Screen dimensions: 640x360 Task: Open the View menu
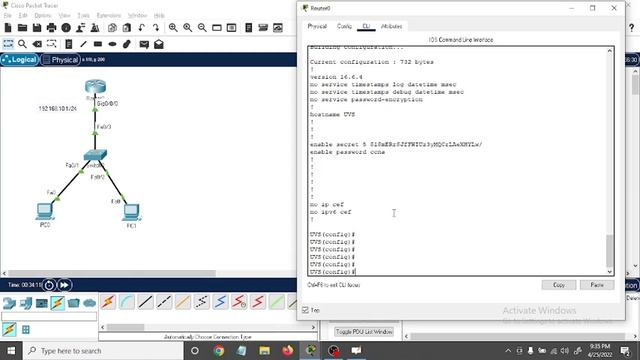point(64,16)
